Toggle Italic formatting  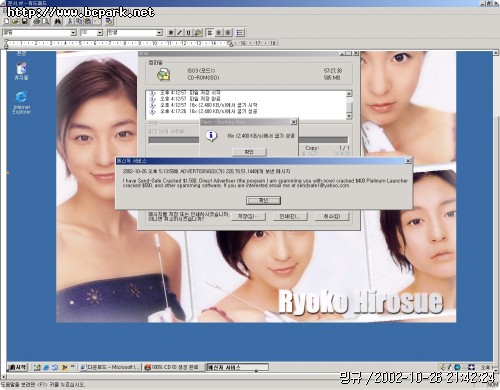180,32
